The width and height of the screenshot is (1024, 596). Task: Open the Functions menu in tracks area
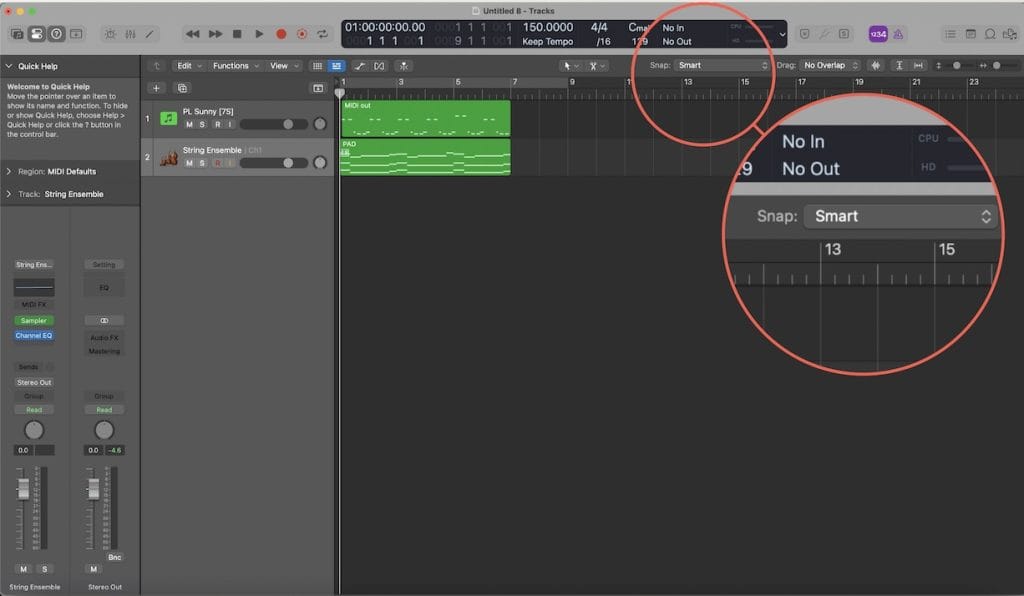click(235, 65)
